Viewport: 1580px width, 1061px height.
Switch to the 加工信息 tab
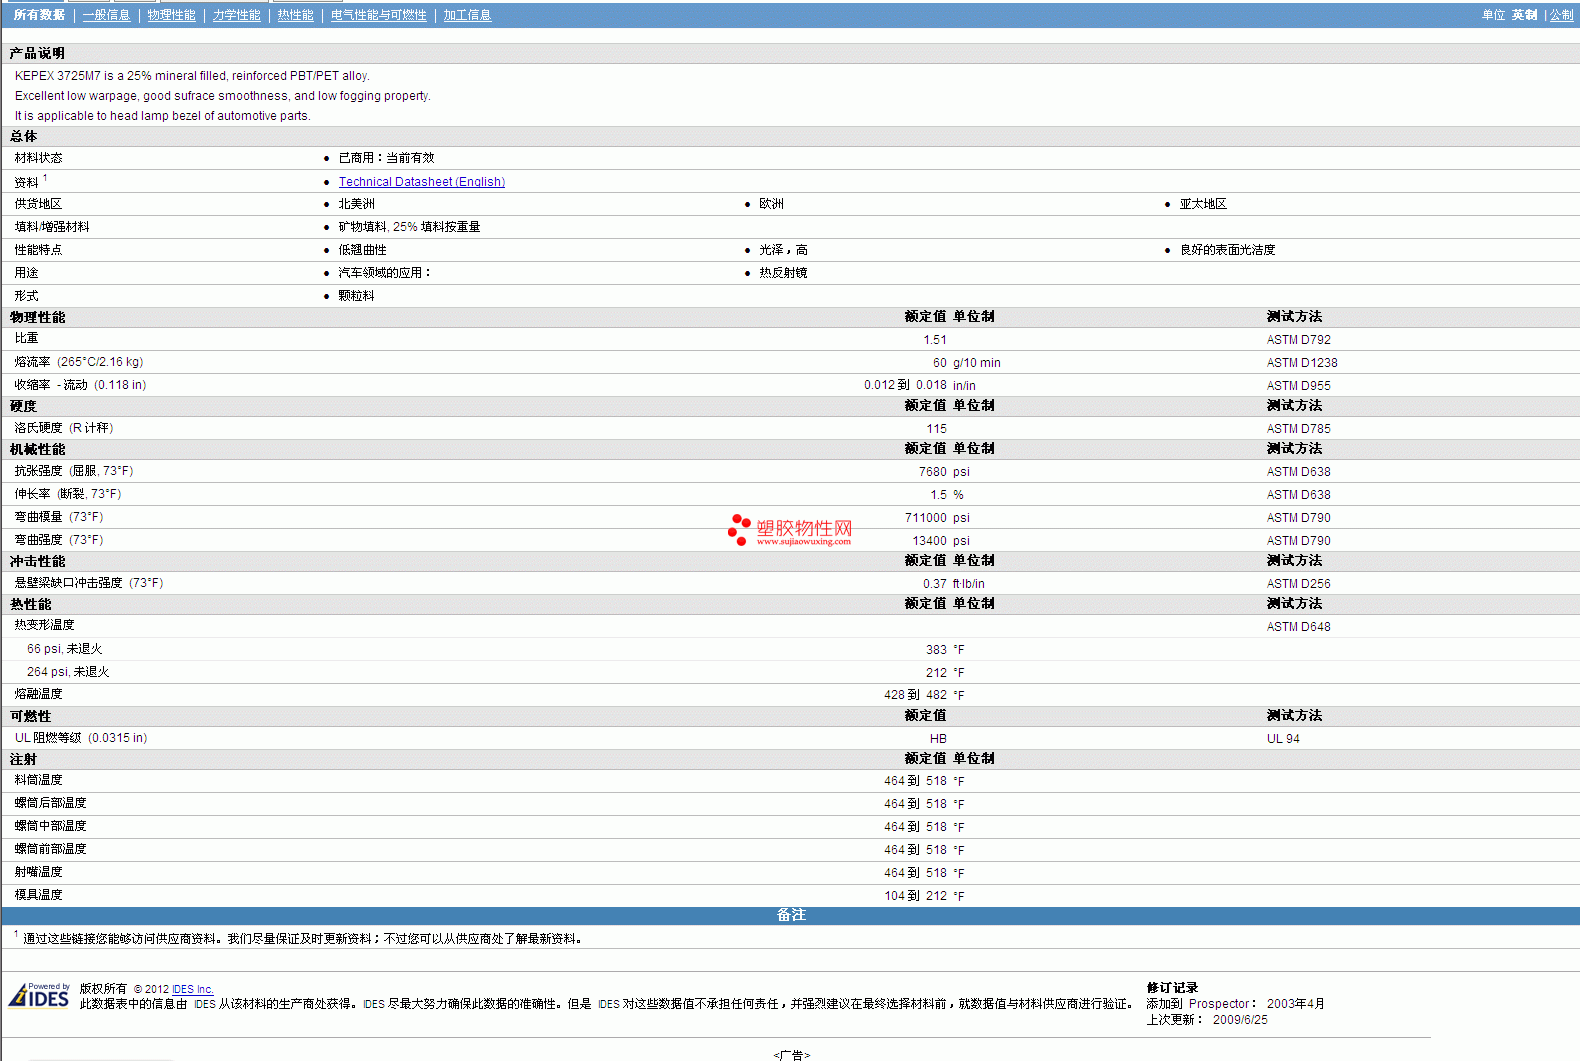click(467, 15)
